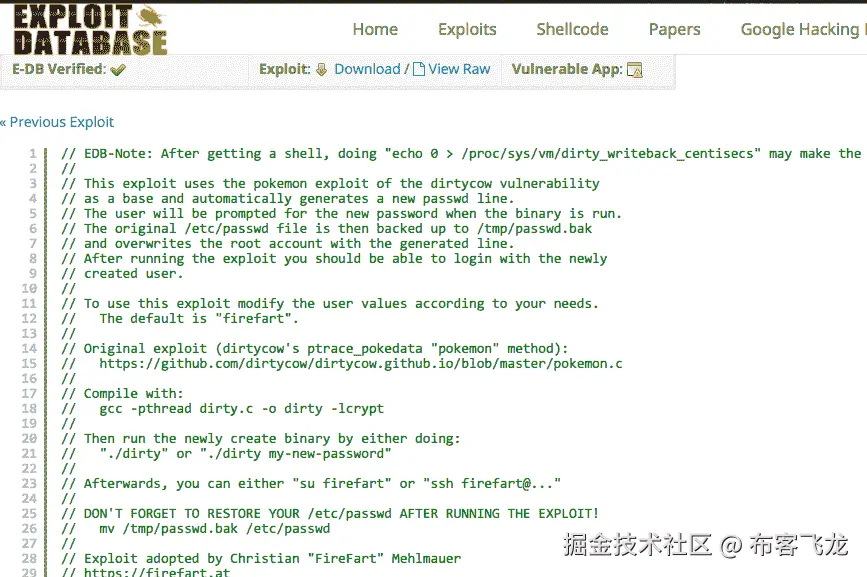This screenshot has width=867, height=577.
Task: Go to the Previous Exploit link
Action: [x=58, y=122]
